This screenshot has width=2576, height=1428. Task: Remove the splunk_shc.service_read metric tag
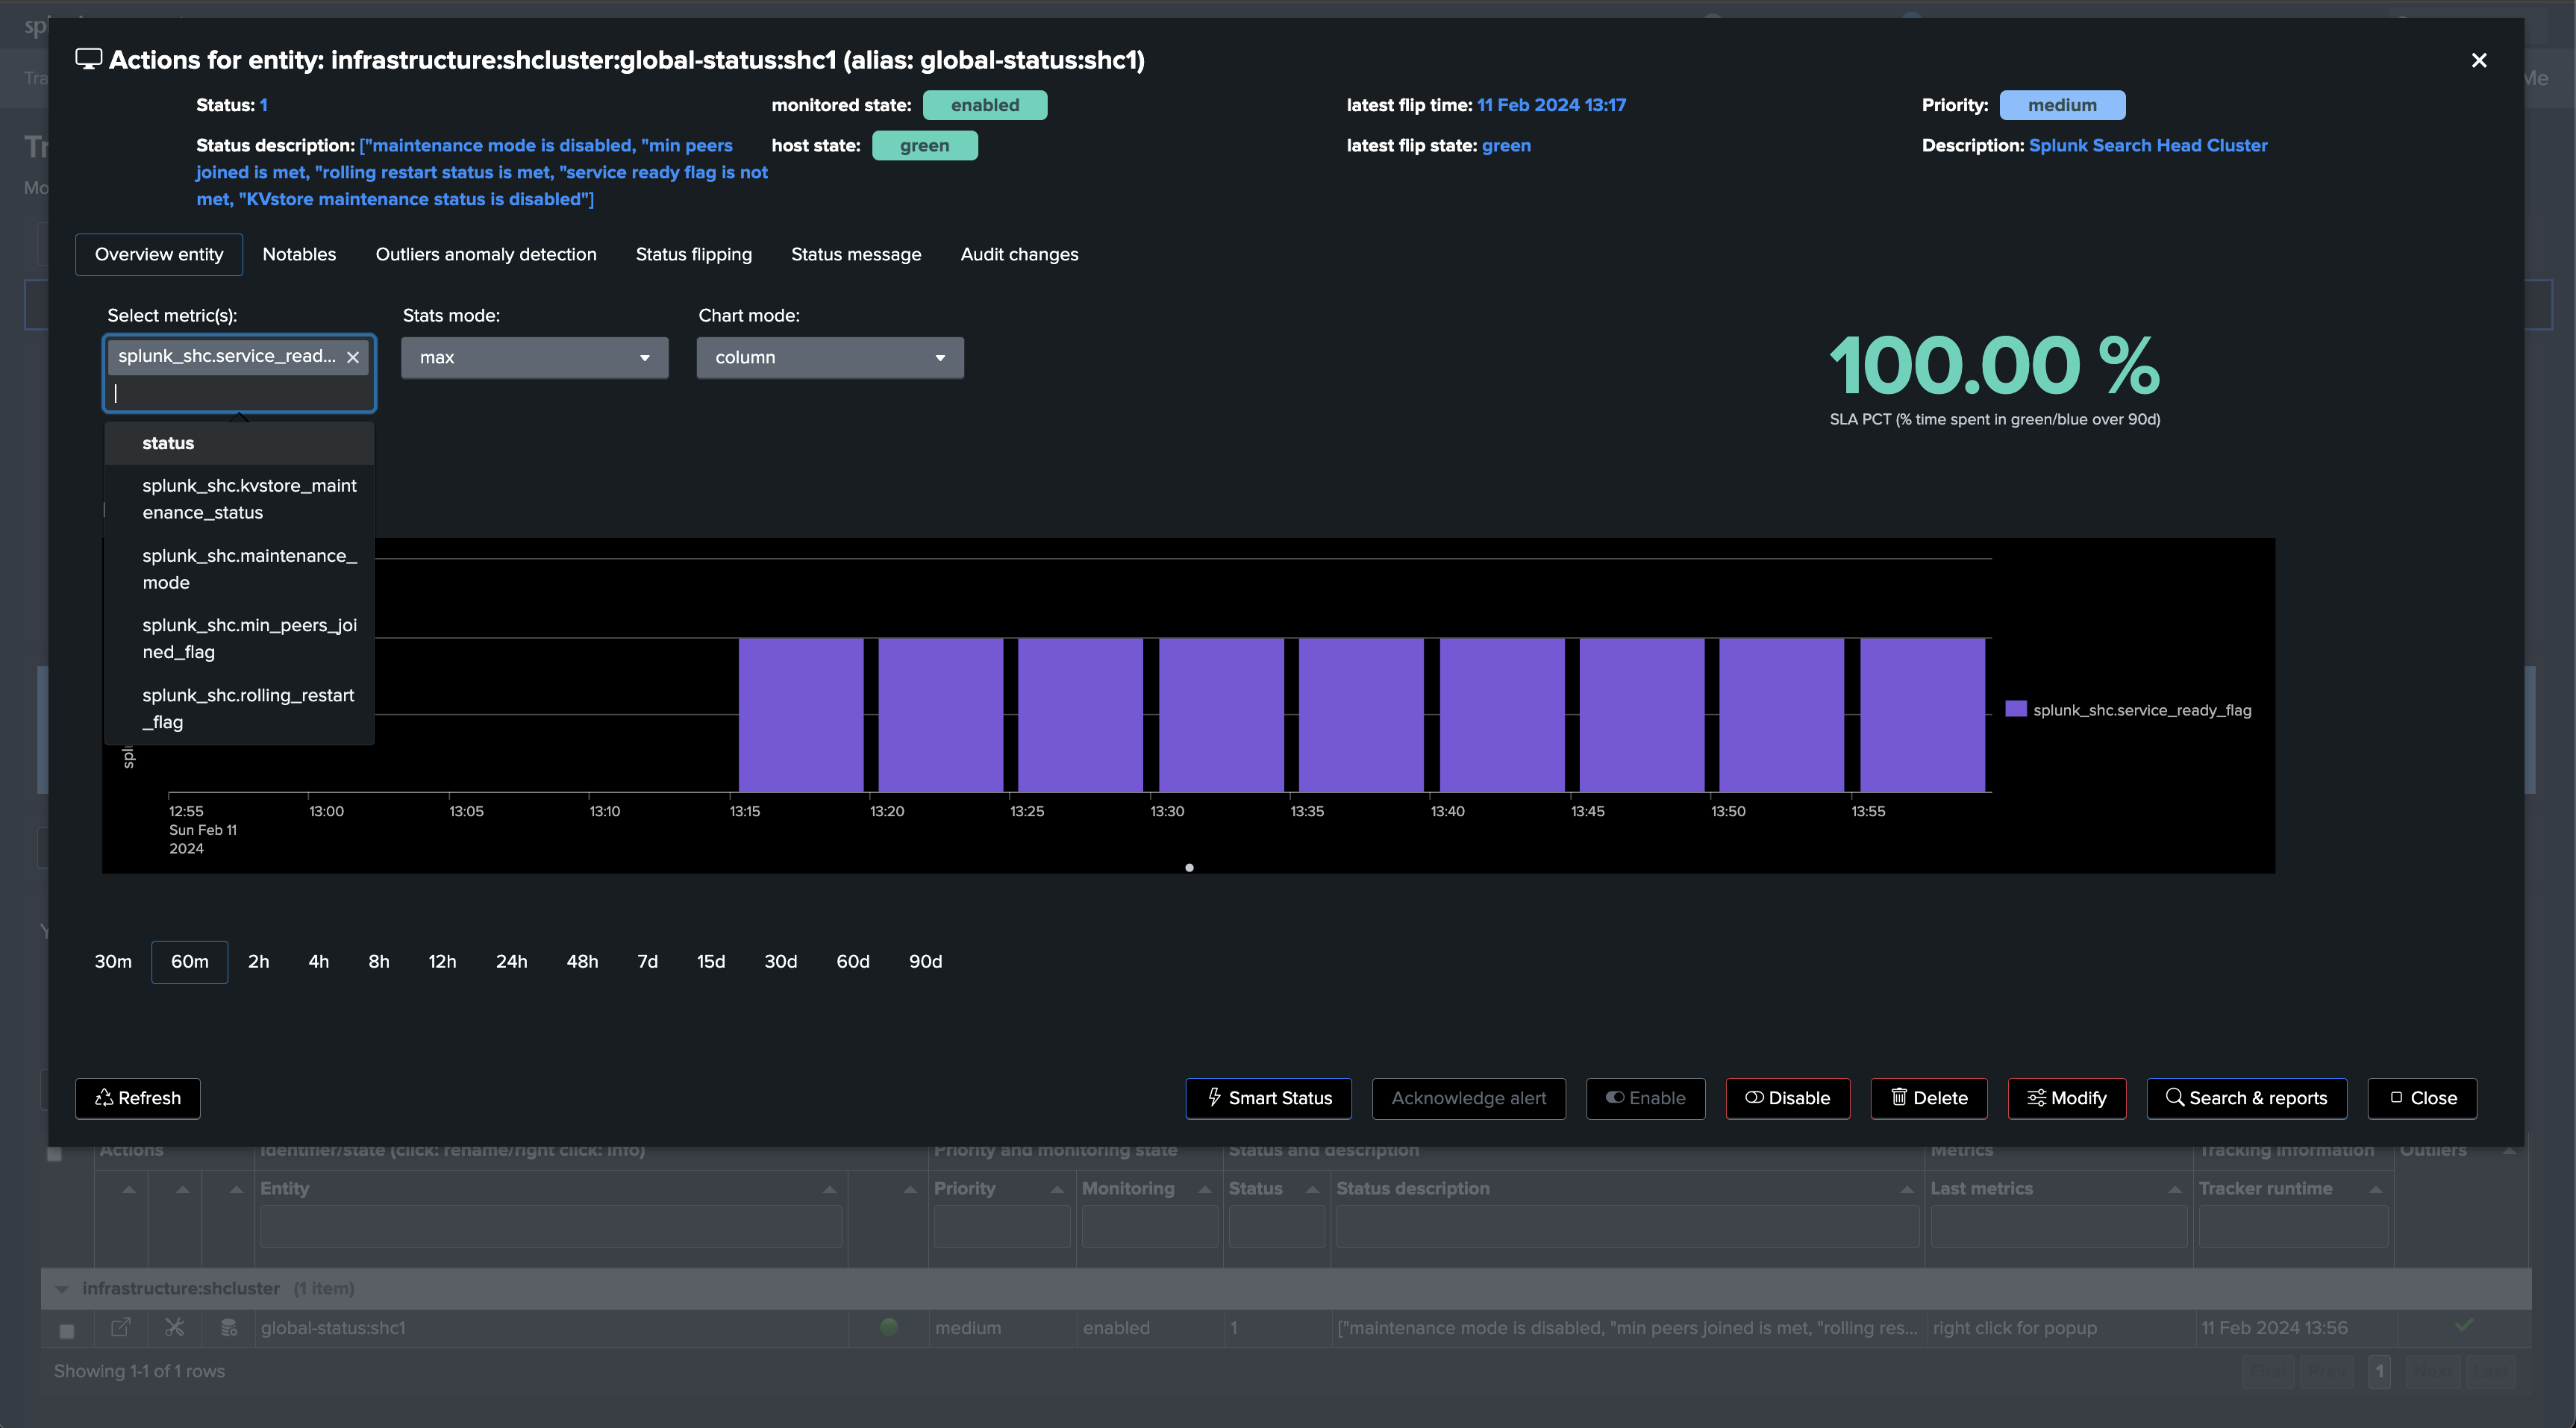(353, 357)
